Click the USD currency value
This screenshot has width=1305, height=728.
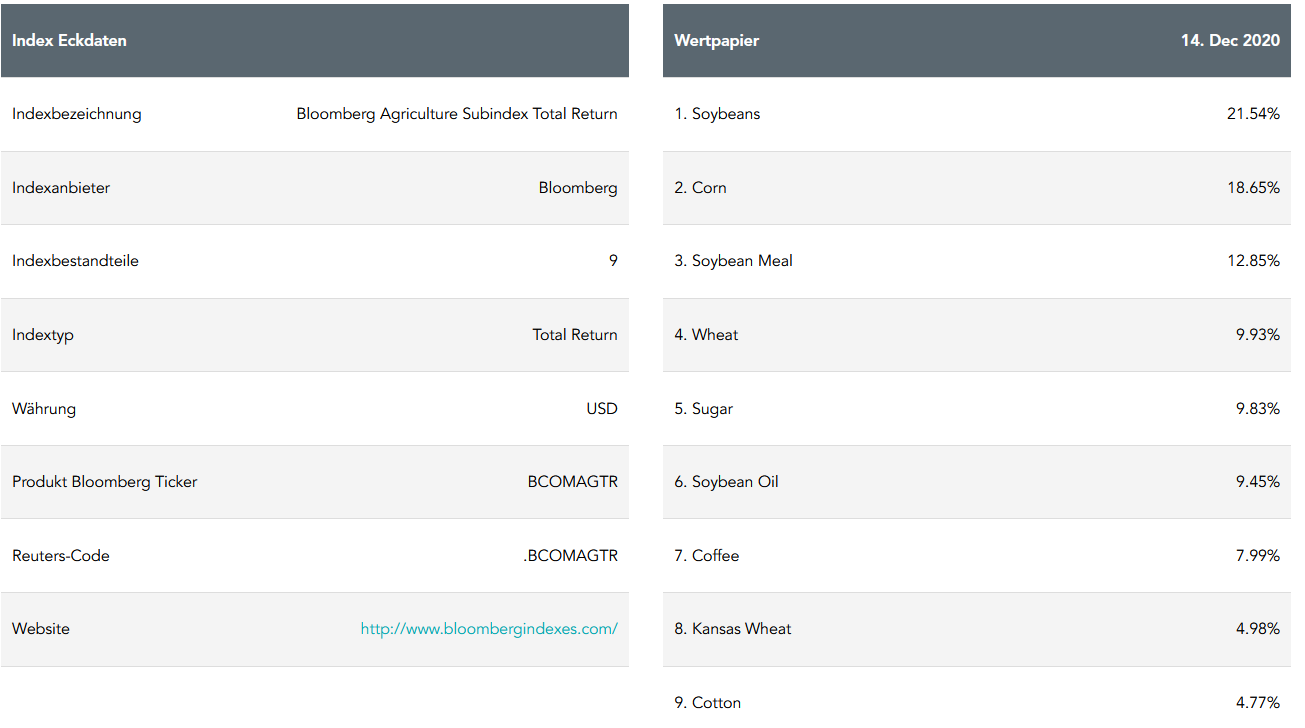pos(602,409)
